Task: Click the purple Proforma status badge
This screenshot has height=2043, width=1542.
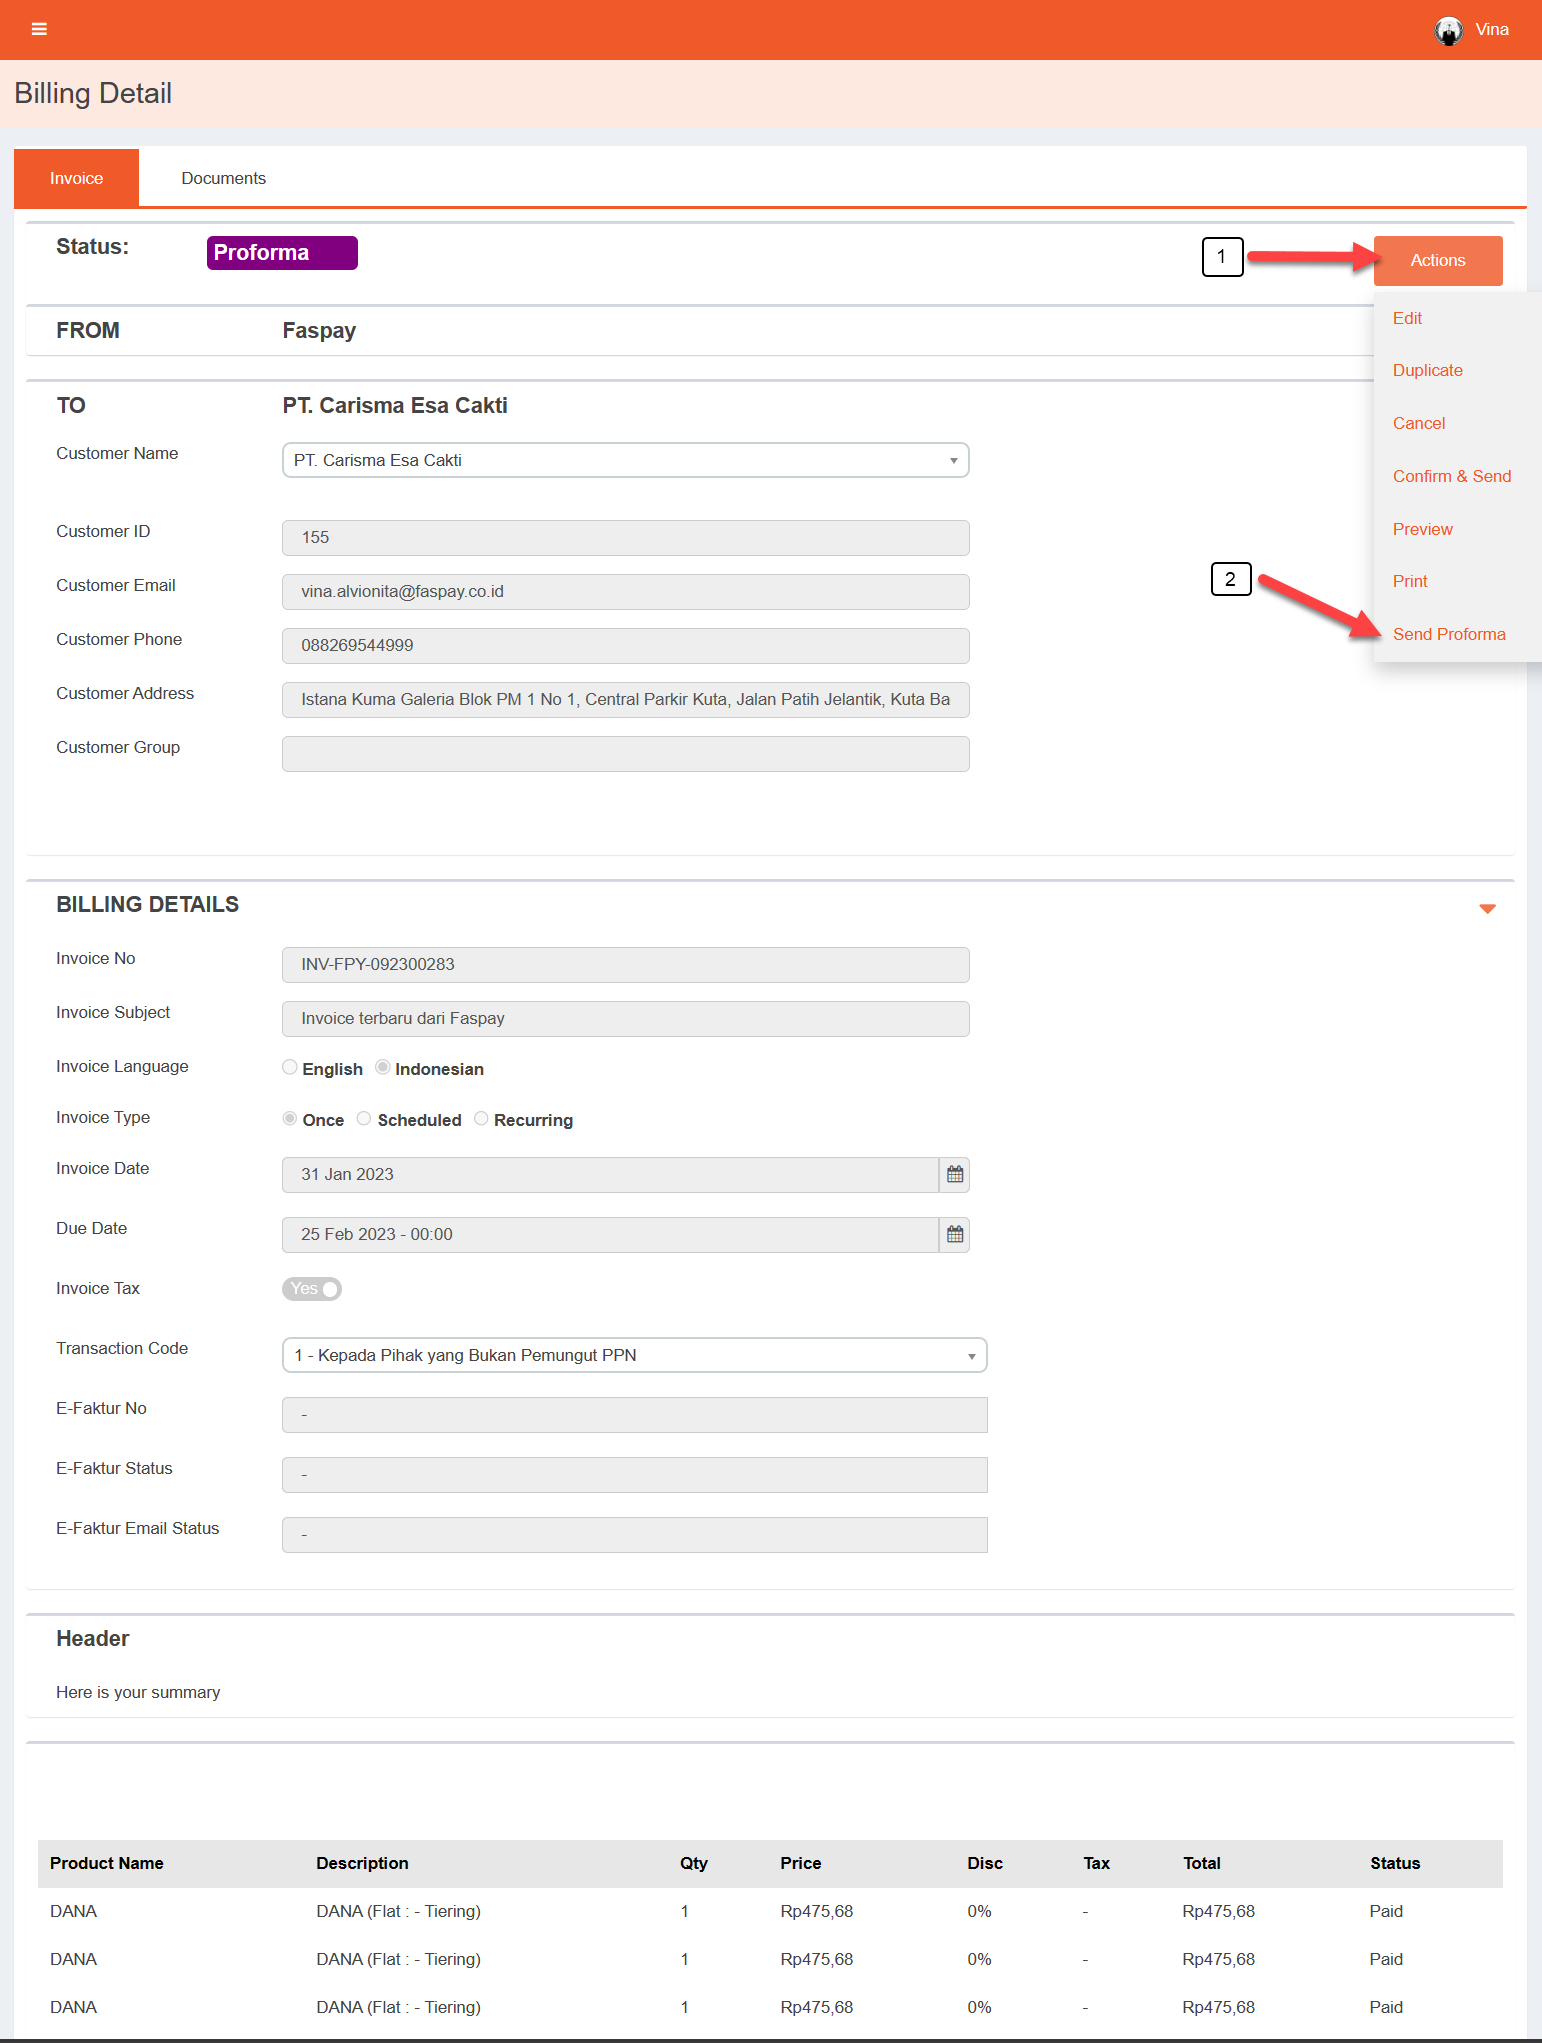Action: point(282,253)
